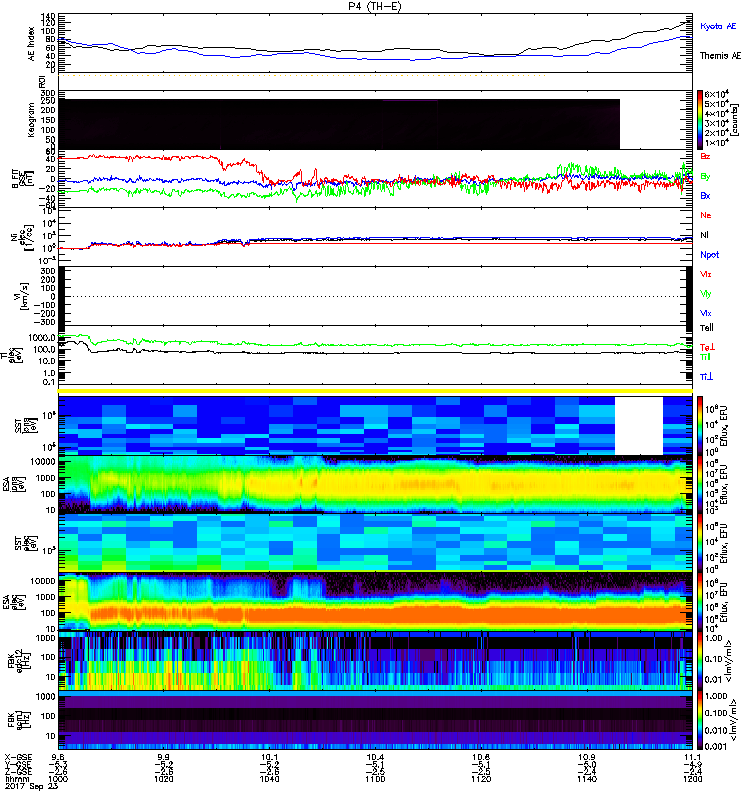
Task: Click the ESA ion Eflux color bar
Action: [700, 484]
